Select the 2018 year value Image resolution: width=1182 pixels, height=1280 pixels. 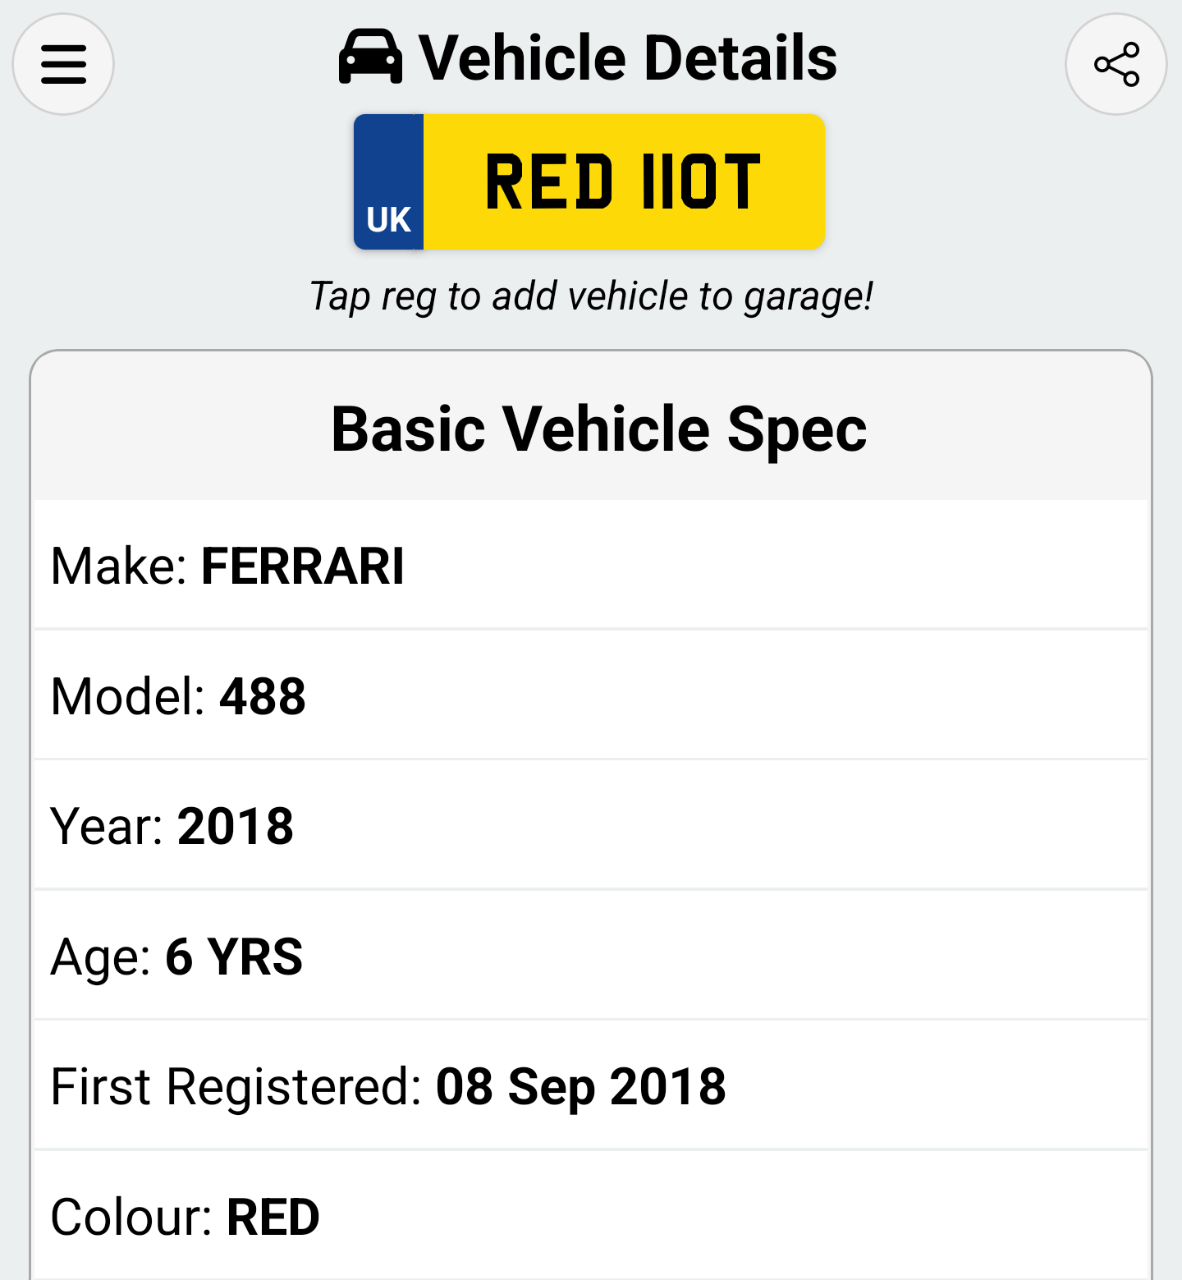pos(235,827)
